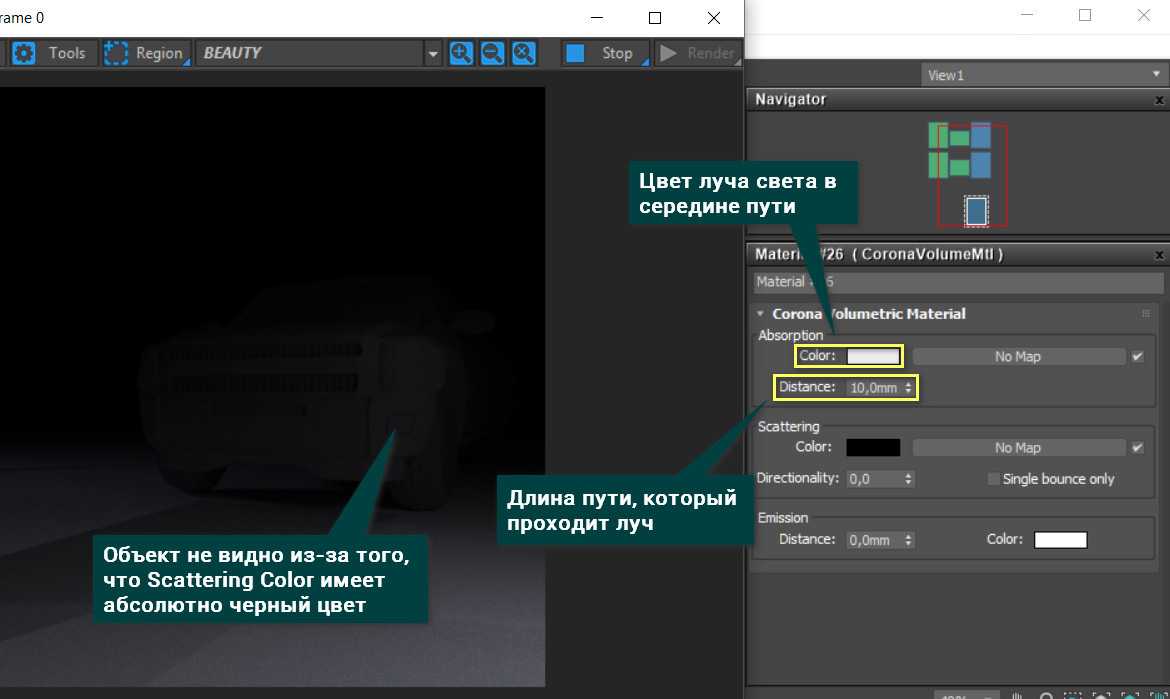This screenshot has height=699, width=1170.
Task: Click the Absorption No Map button
Action: (x=1018, y=357)
